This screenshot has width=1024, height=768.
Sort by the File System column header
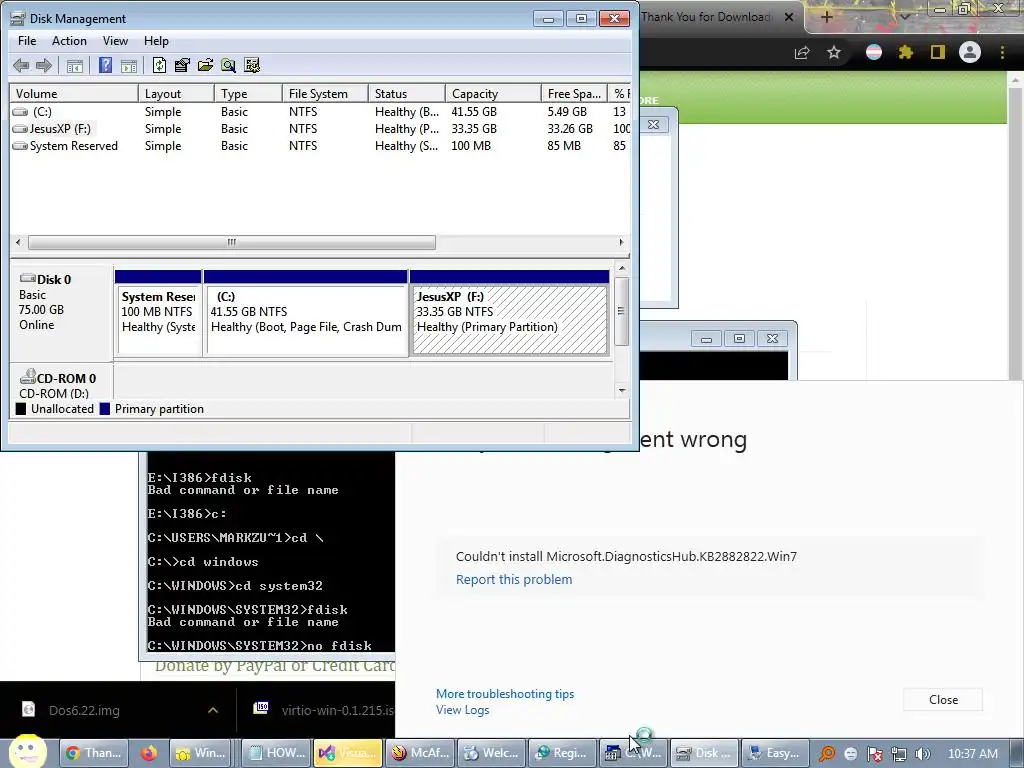point(325,93)
